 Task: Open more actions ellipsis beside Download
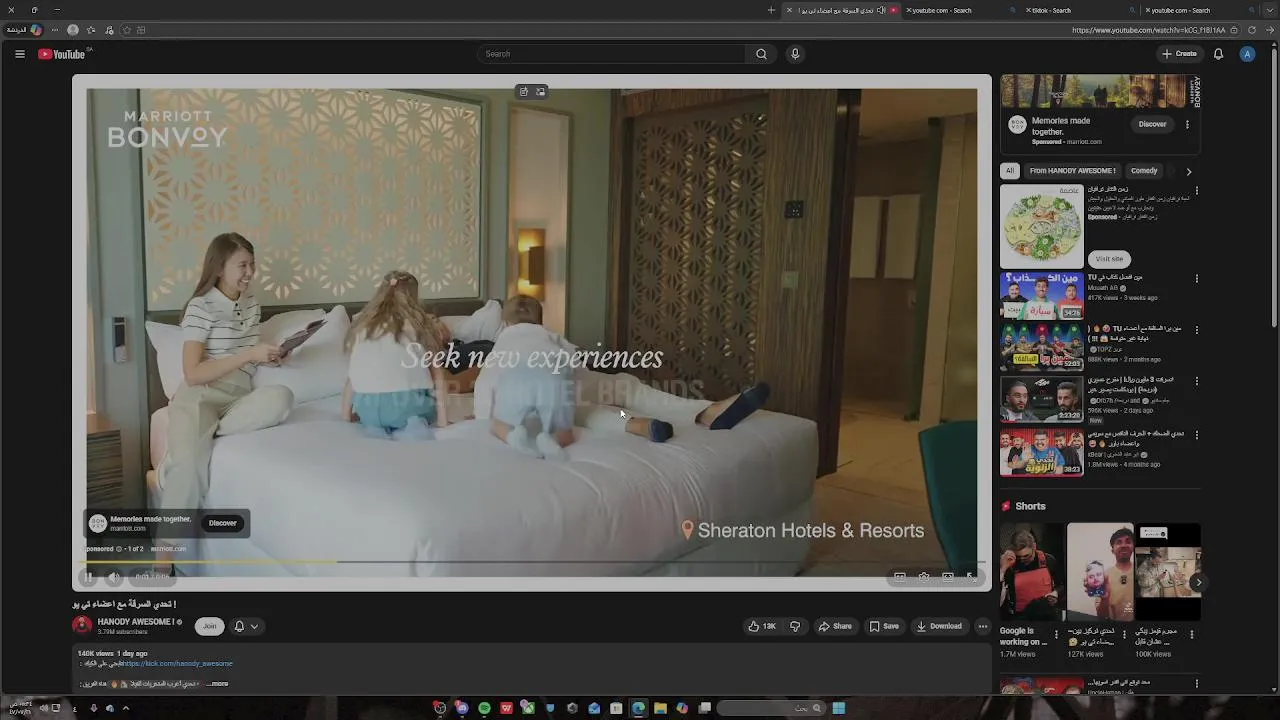(x=983, y=626)
